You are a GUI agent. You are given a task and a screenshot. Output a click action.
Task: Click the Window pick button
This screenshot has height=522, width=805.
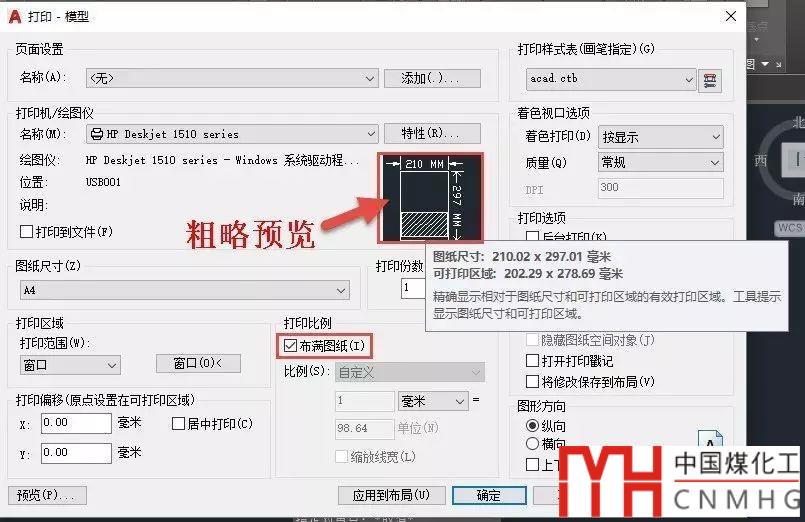(198, 363)
